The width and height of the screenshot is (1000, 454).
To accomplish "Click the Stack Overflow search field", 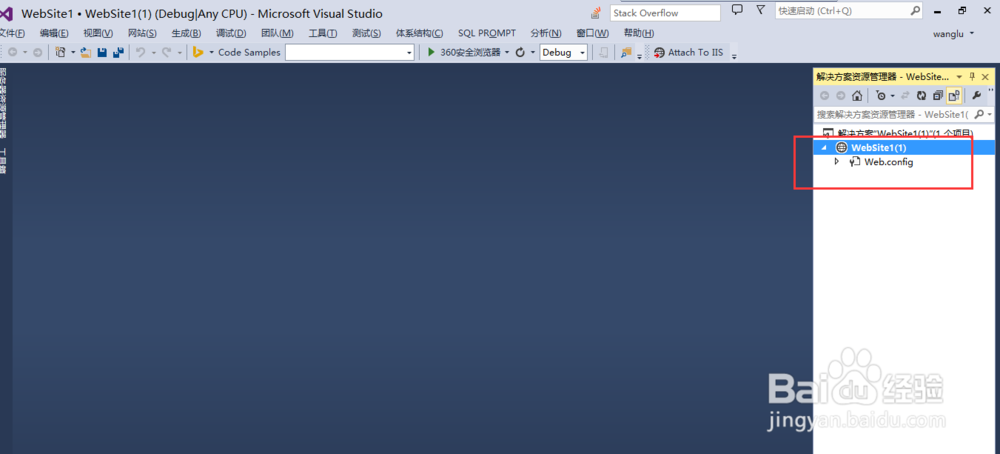I will 665,13.
